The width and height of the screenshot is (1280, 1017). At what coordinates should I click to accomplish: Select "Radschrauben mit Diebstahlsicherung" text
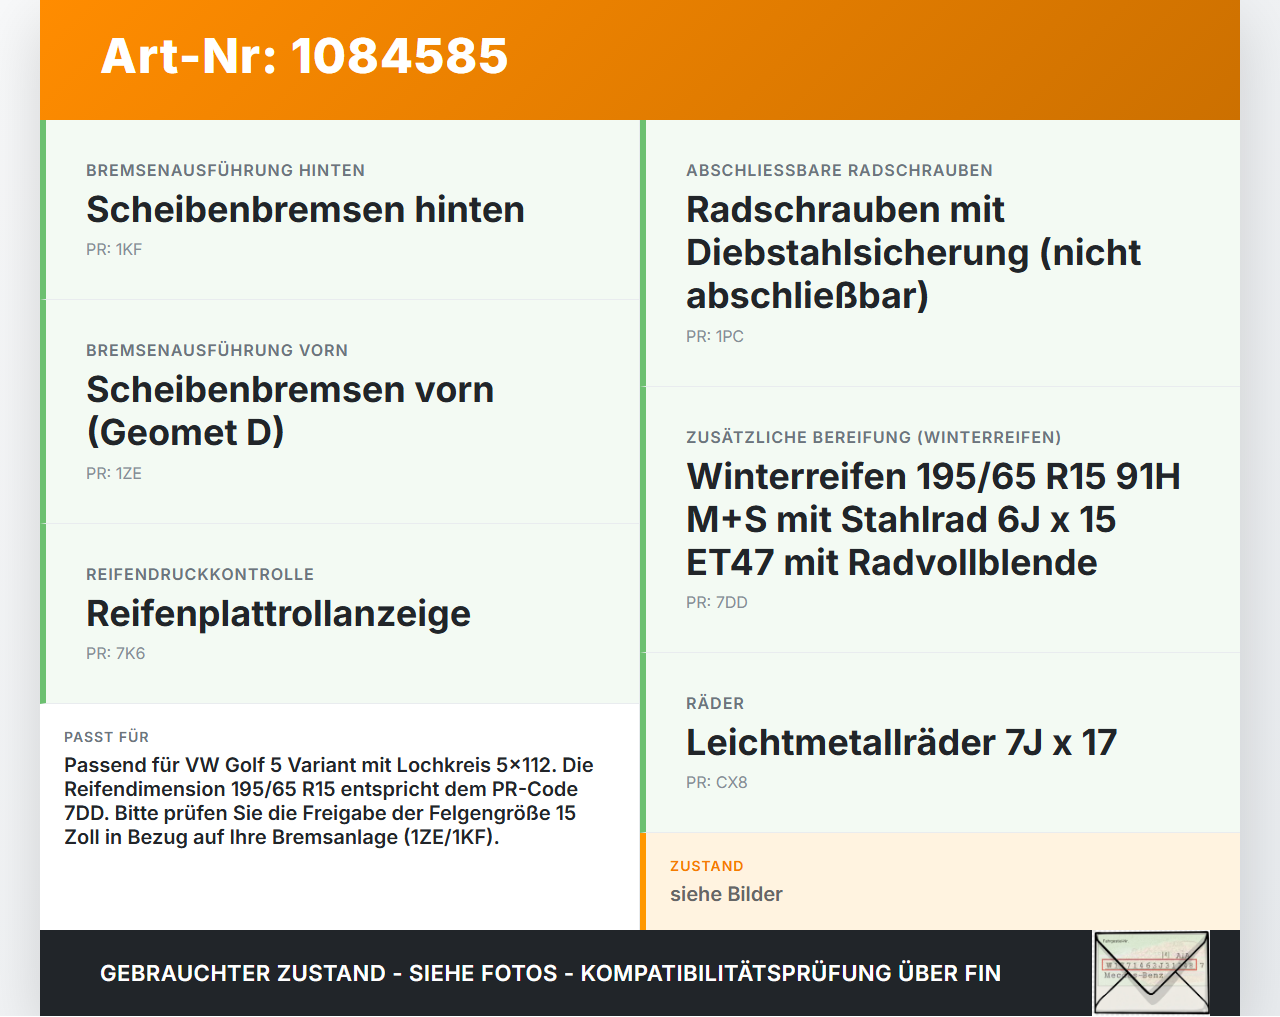[x=913, y=252]
